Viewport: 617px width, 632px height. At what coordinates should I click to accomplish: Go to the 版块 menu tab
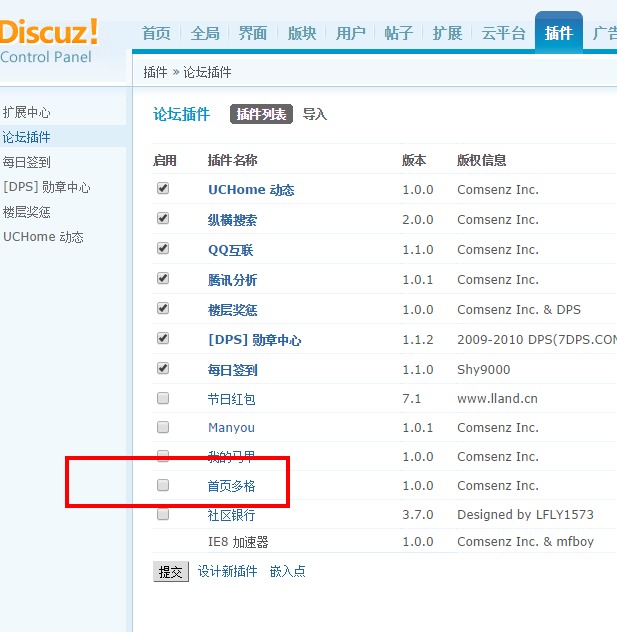pos(301,33)
